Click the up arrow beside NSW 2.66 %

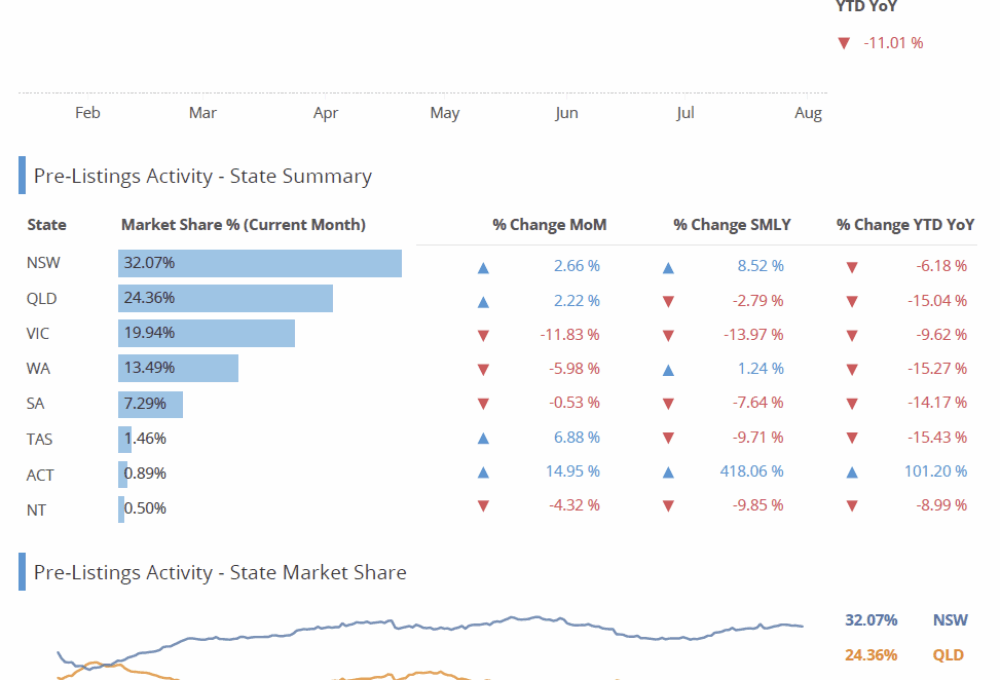click(483, 267)
